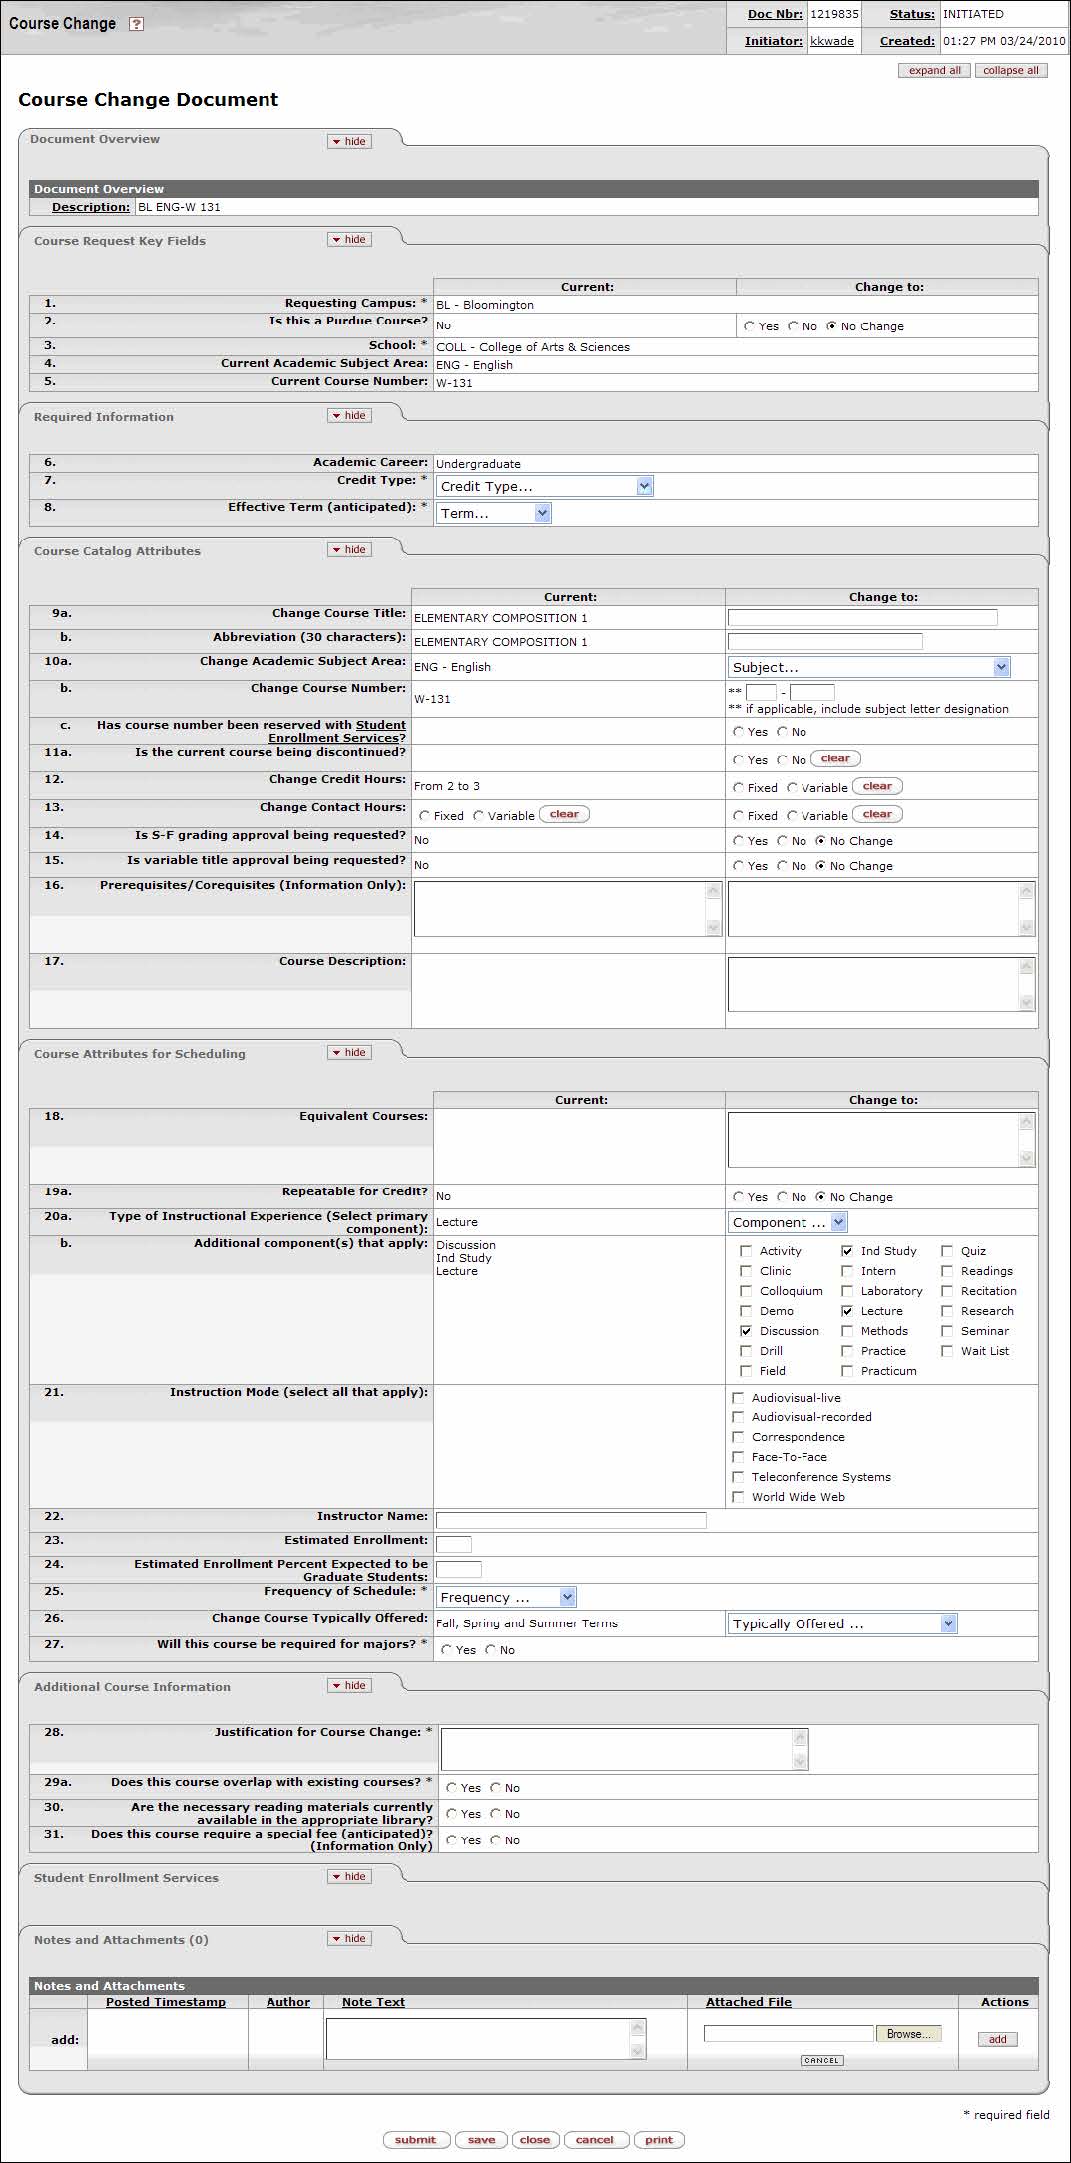1071x2163 pixels.
Task: Hide the Course Catalog Attributes section
Action: click(x=349, y=550)
